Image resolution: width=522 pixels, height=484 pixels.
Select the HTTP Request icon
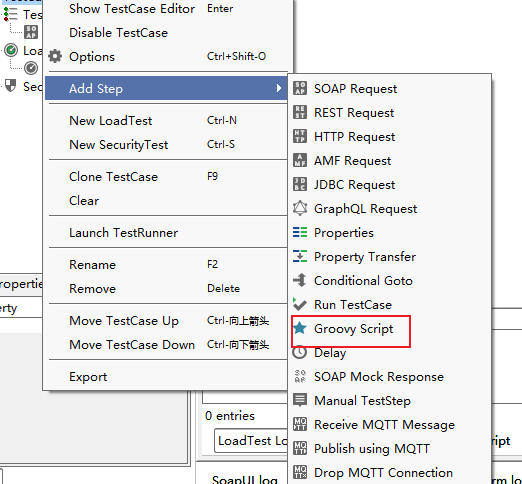click(300, 136)
